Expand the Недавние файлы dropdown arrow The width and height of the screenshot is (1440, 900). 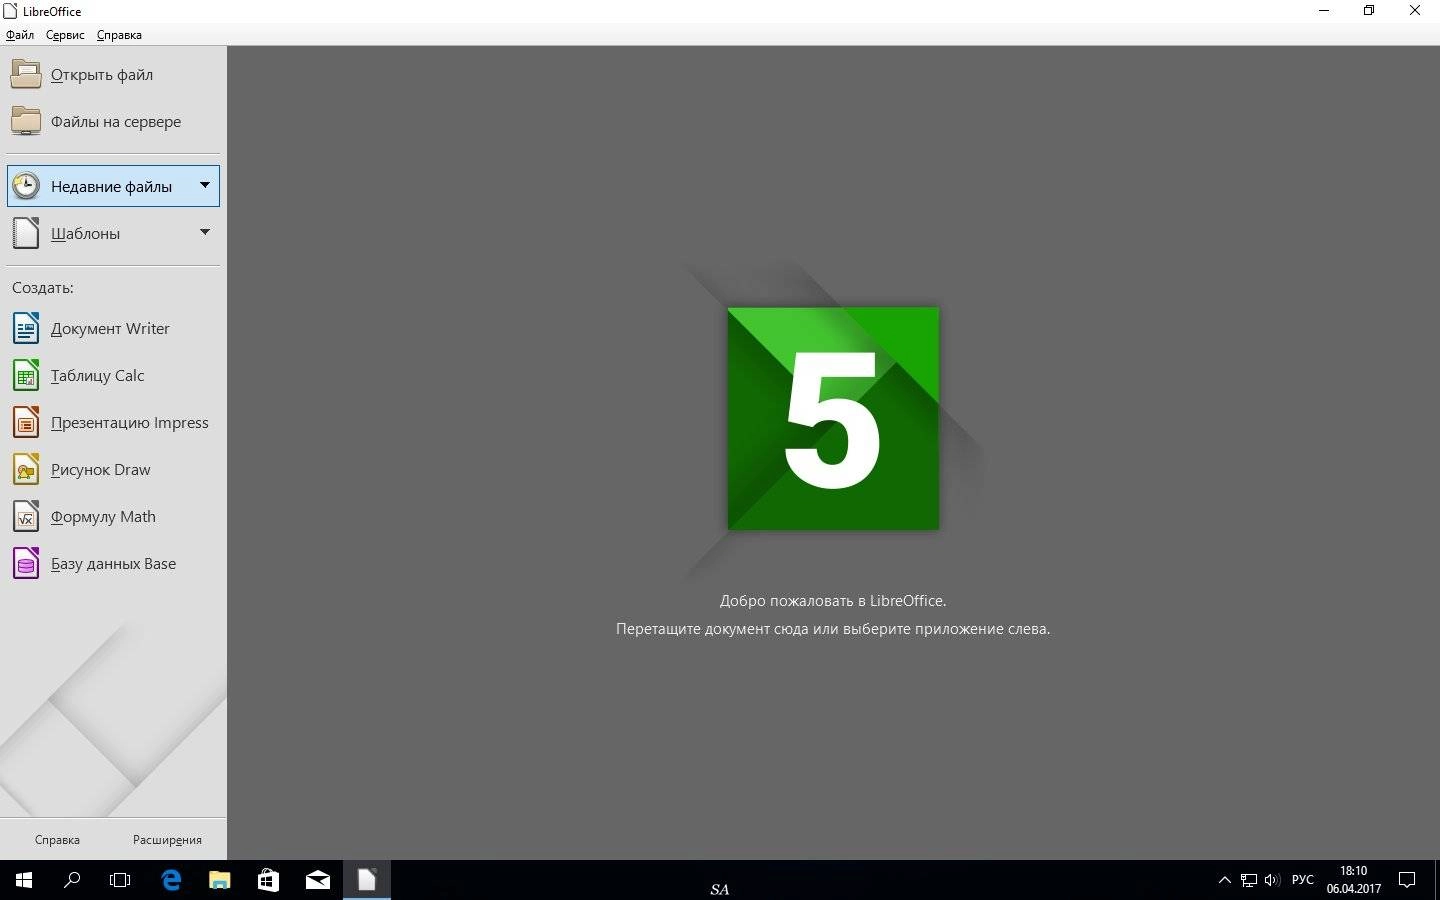pyautogui.click(x=205, y=185)
